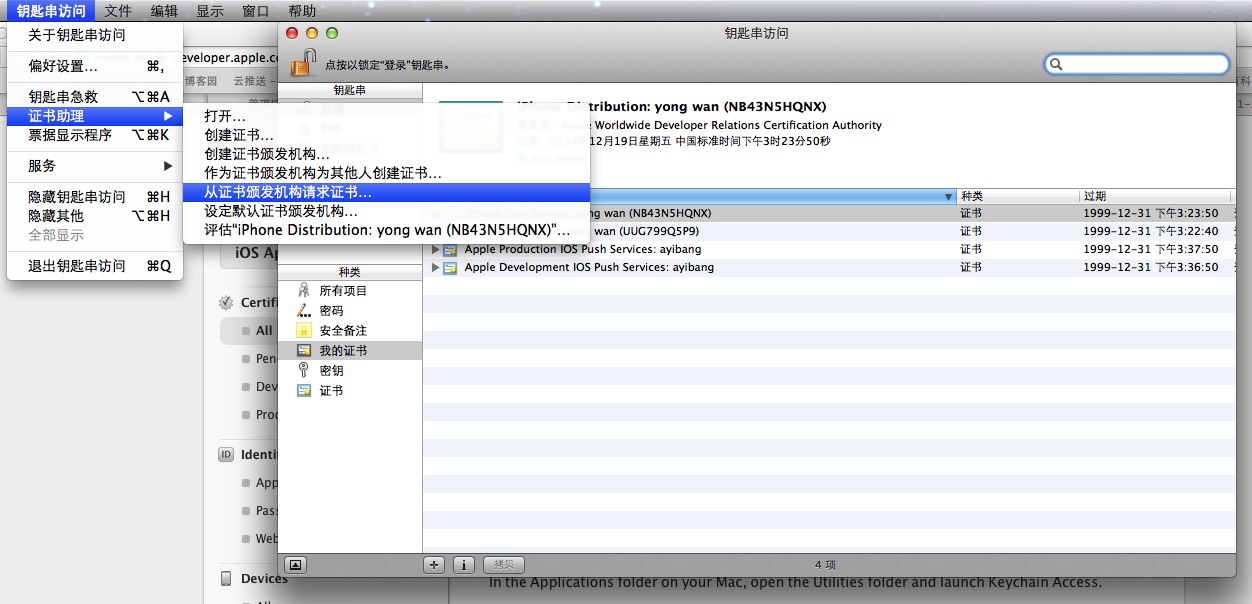Click the Devices heading in the browser window
The image size is (1252, 604).
264,578
